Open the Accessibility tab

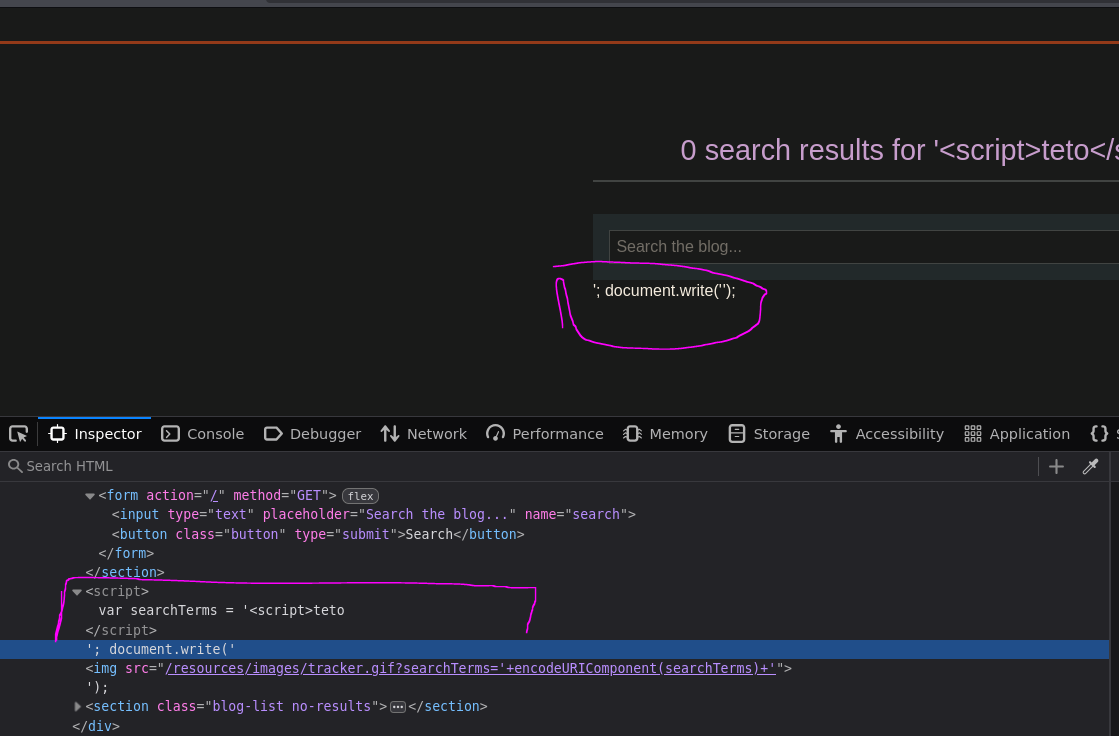pos(886,434)
